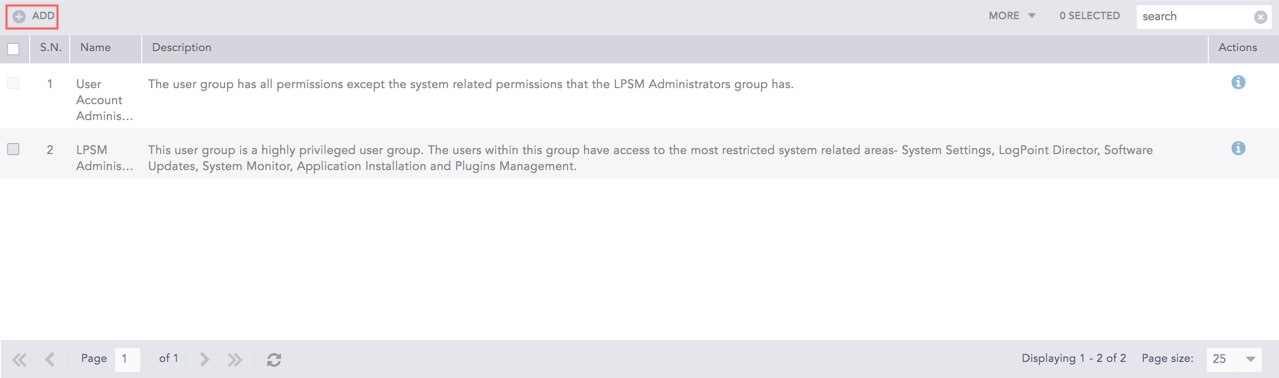The image size is (1279, 378).
Task: Select the LPSM Administrators group name
Action: tap(104, 158)
